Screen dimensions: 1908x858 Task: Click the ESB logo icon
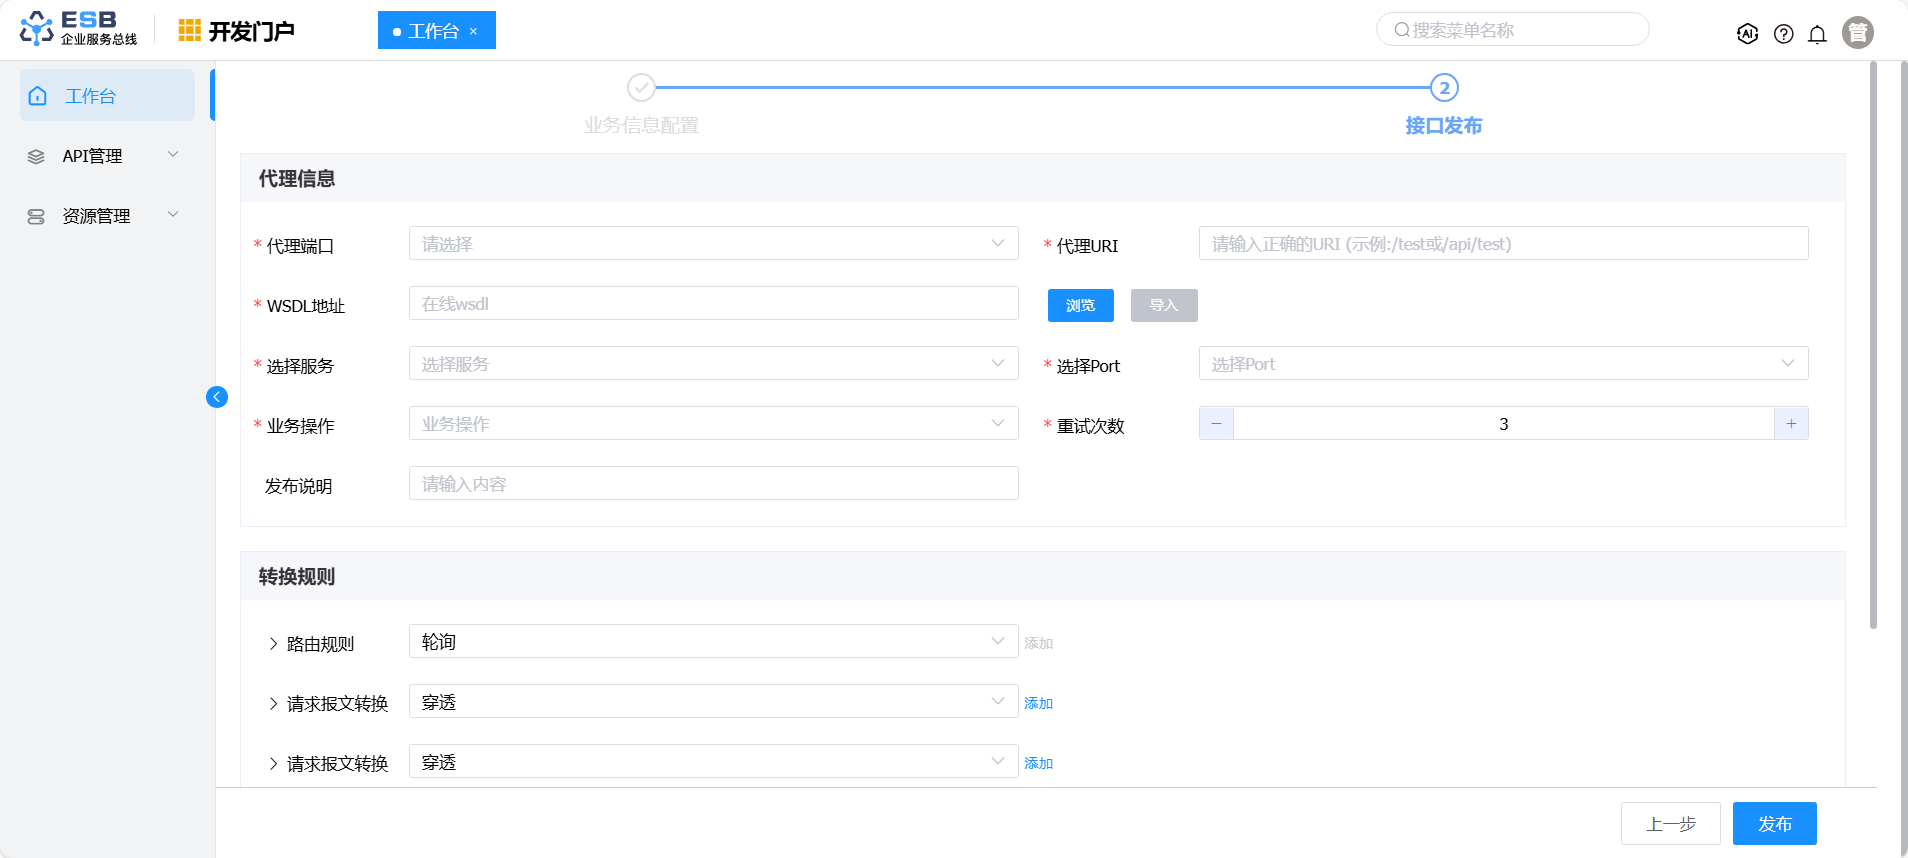point(37,29)
